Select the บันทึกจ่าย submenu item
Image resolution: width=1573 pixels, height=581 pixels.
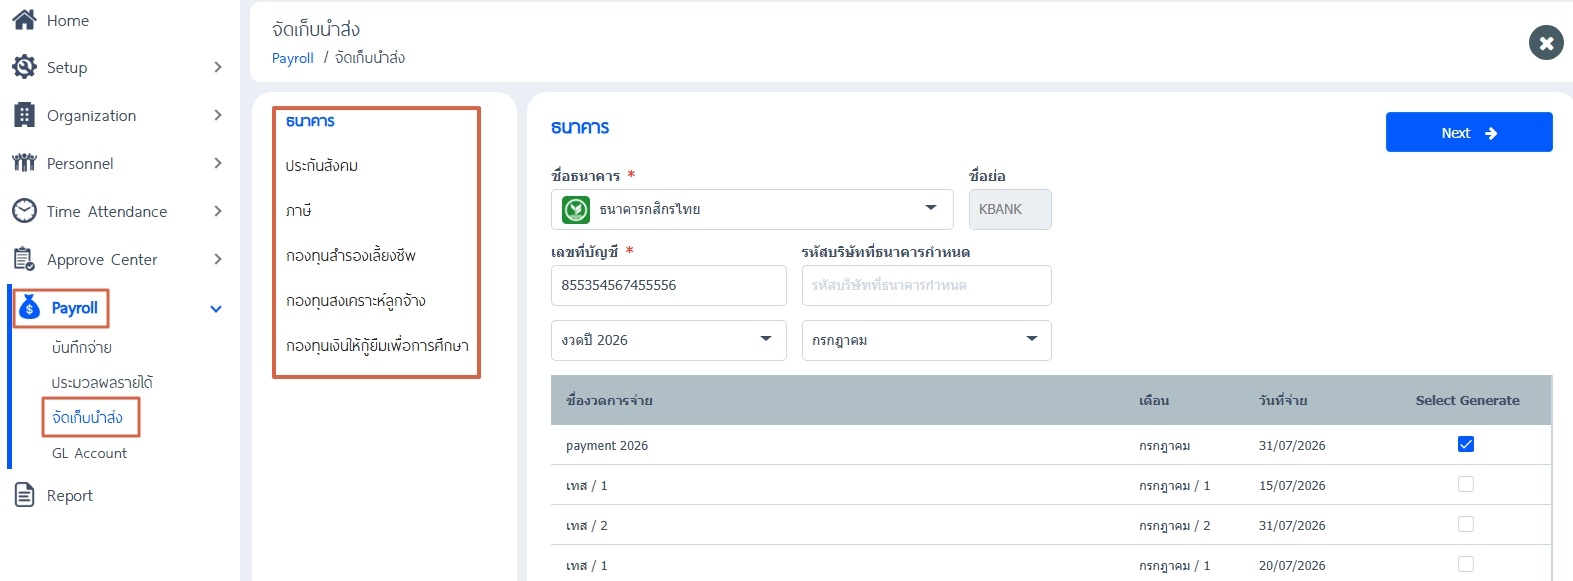pos(82,348)
